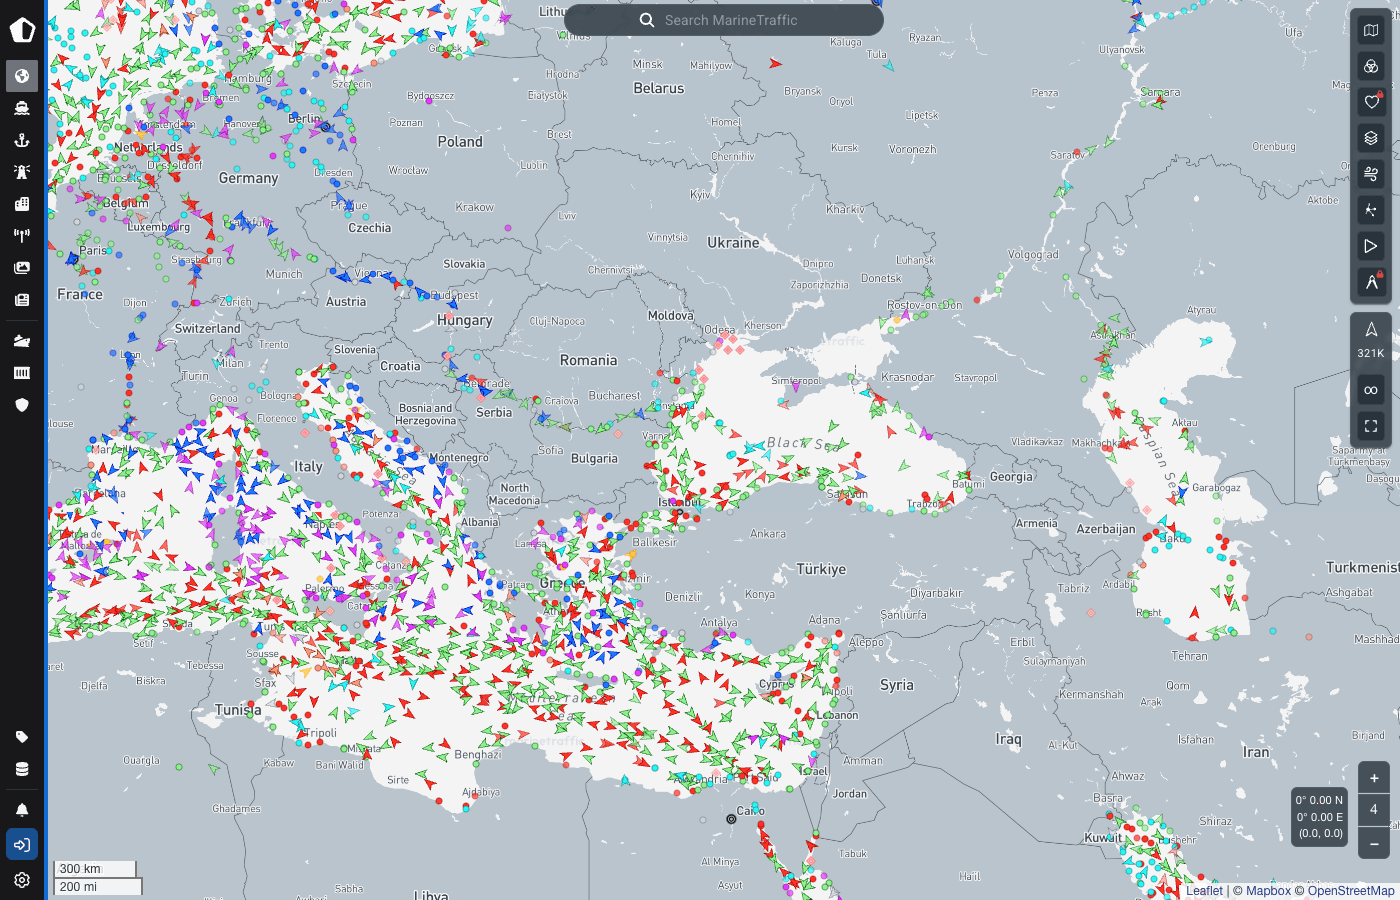
Task: Open the Photos gallery icon
Action: (x=22, y=268)
